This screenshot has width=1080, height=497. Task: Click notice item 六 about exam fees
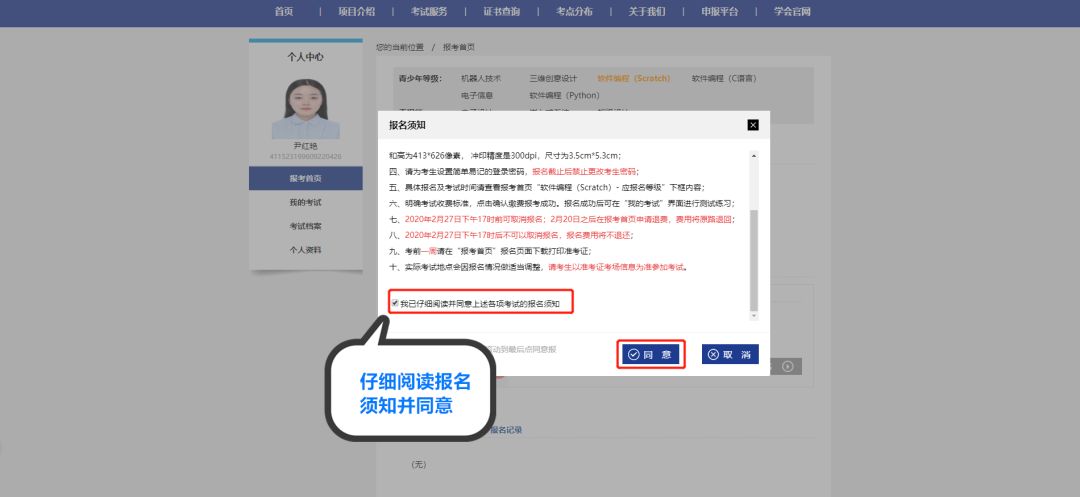tap(562, 204)
